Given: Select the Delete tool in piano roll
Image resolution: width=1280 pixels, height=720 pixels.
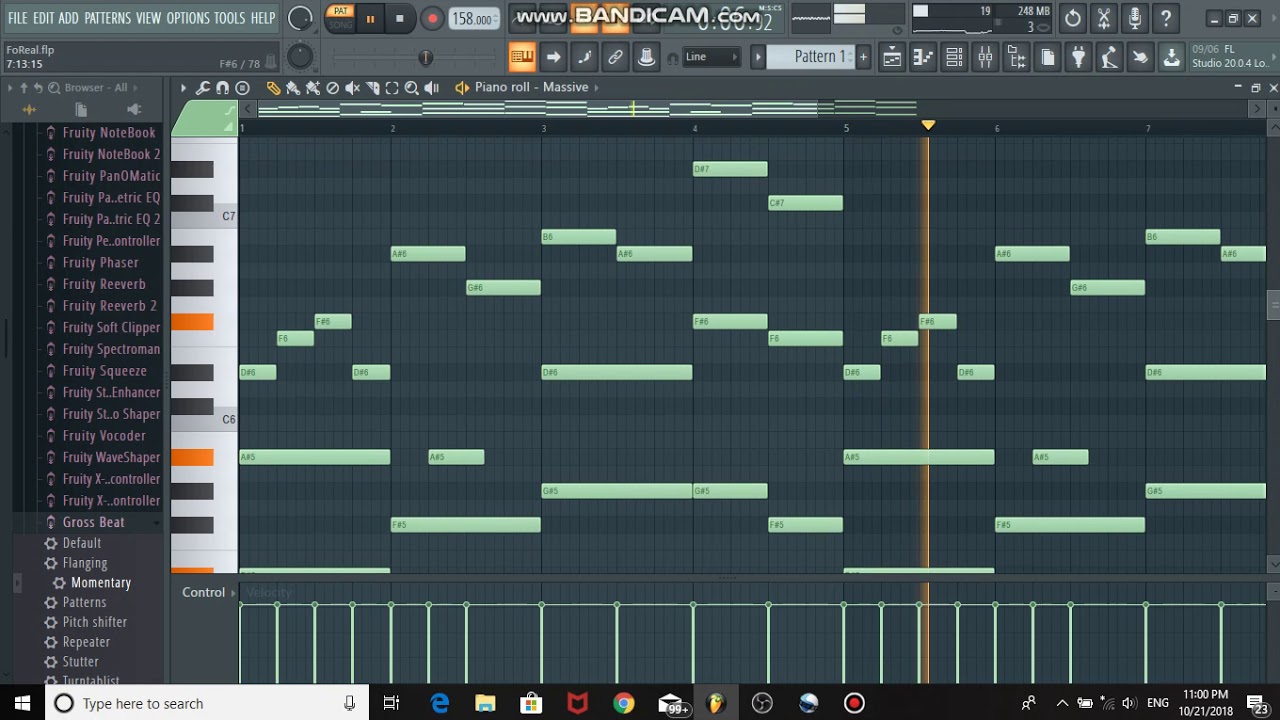Looking at the screenshot, I should [x=333, y=88].
